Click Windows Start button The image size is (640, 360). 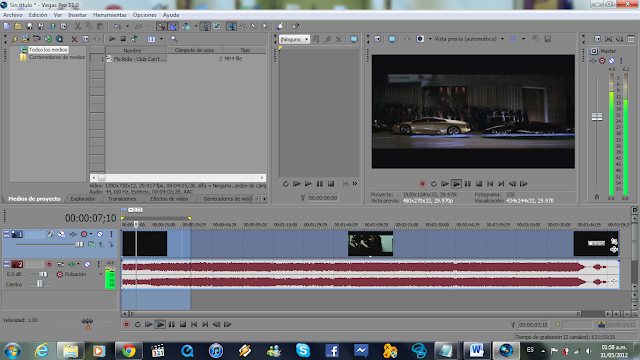point(12,351)
